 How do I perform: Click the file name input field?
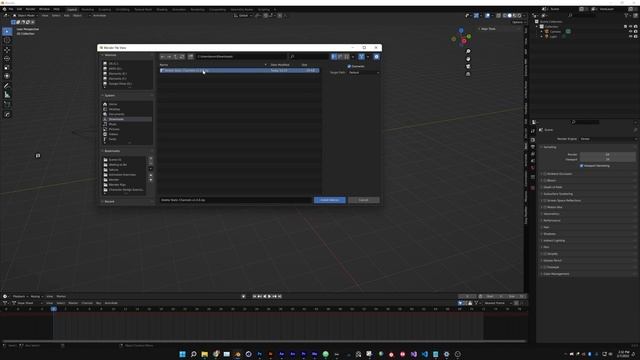point(236,200)
